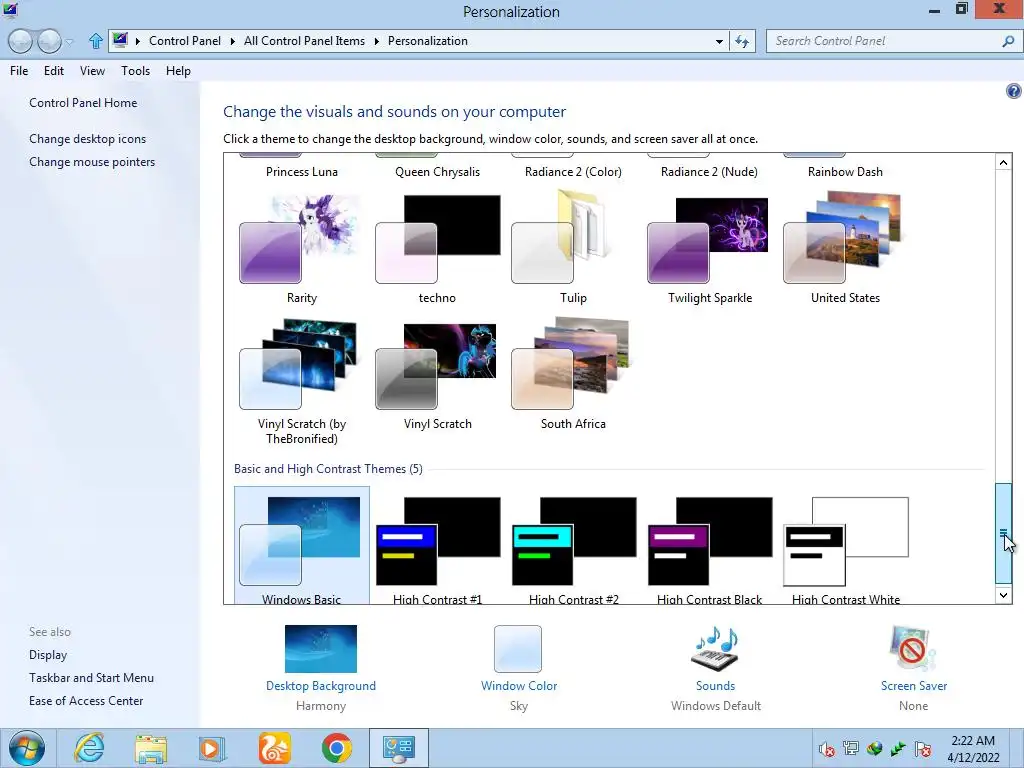Click the Forward navigation button

[49, 41]
